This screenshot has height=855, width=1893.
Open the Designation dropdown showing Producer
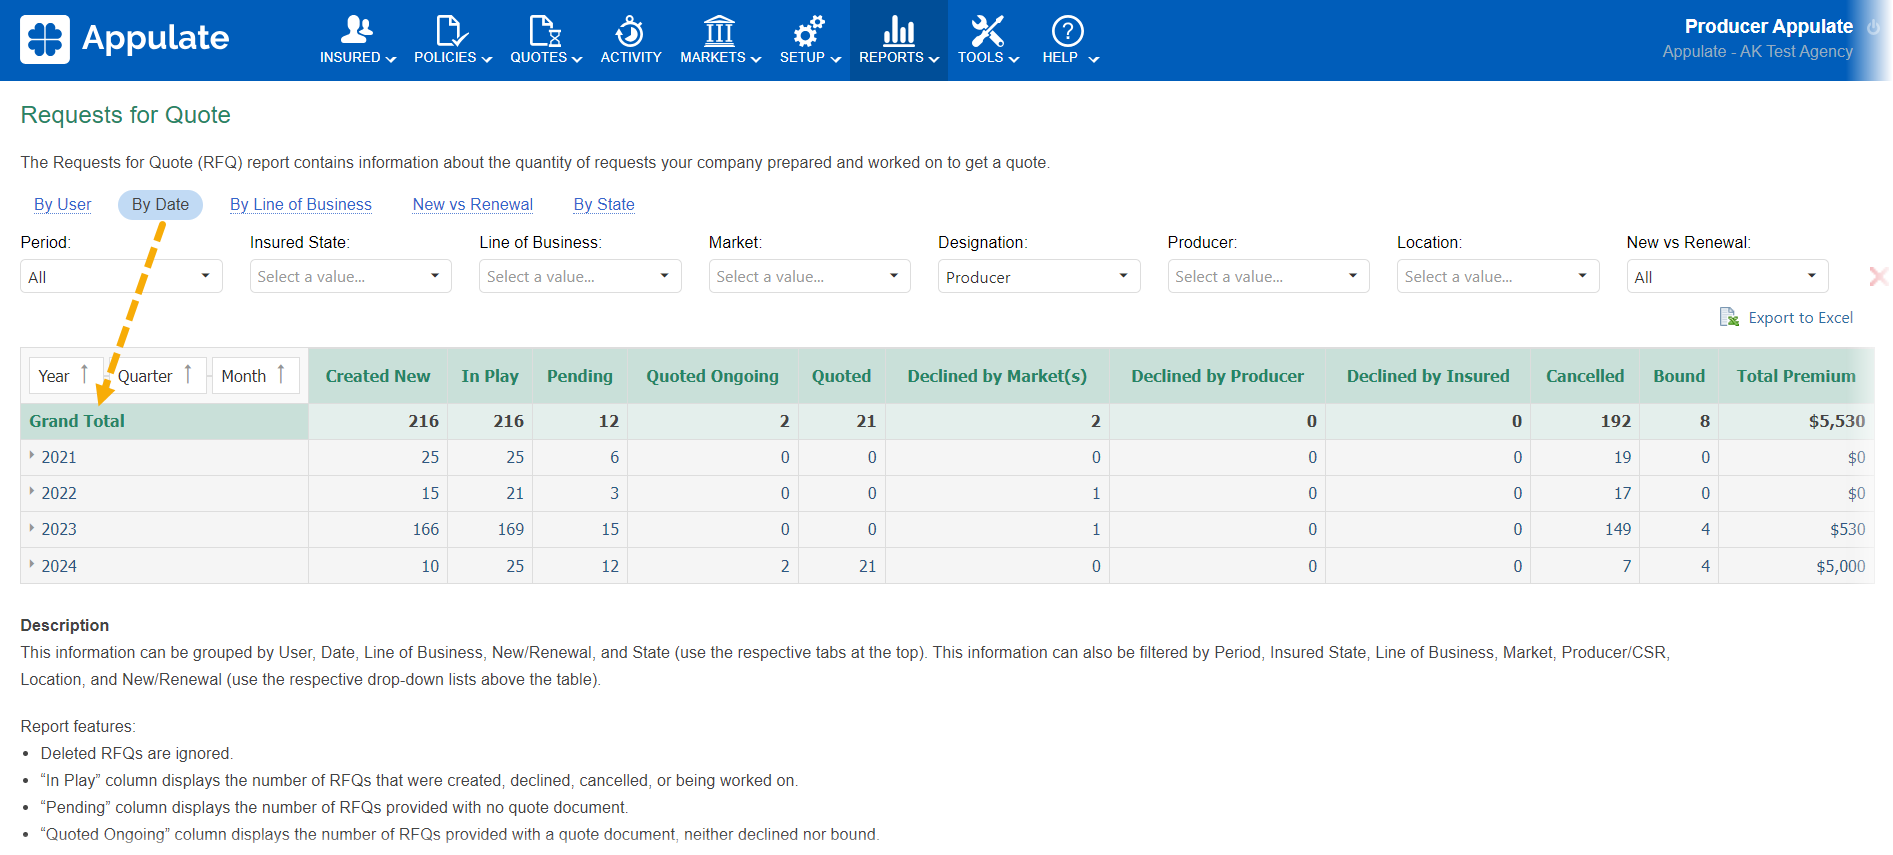tap(1038, 277)
